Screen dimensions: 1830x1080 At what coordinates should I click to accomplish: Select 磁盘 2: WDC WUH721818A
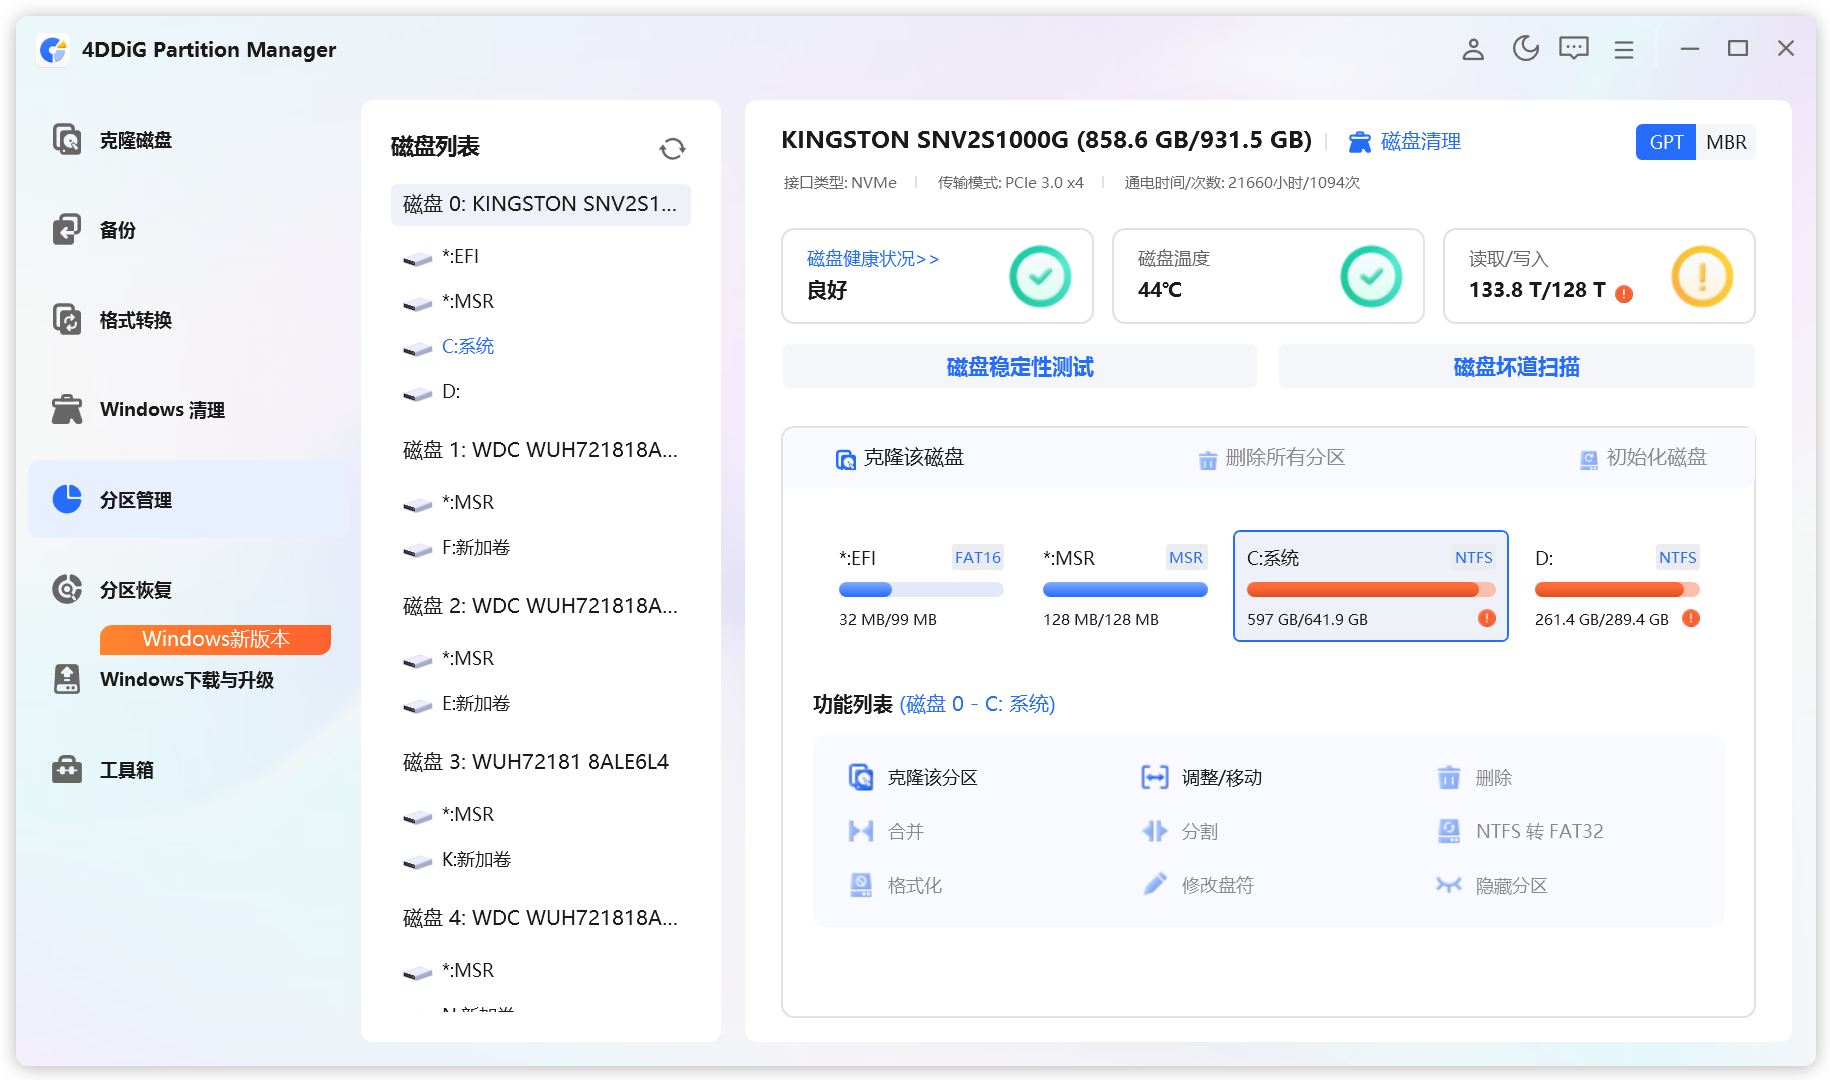pos(540,606)
